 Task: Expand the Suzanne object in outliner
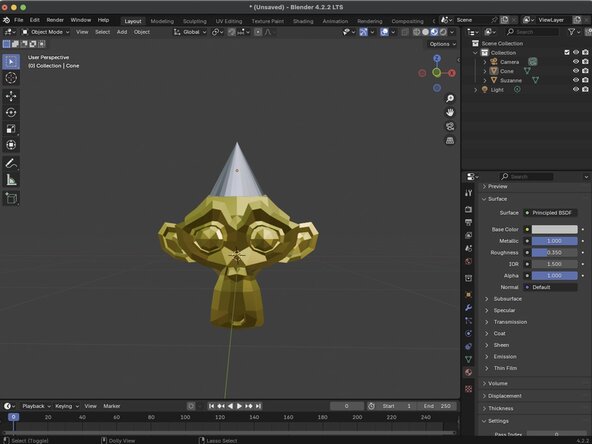coord(485,80)
